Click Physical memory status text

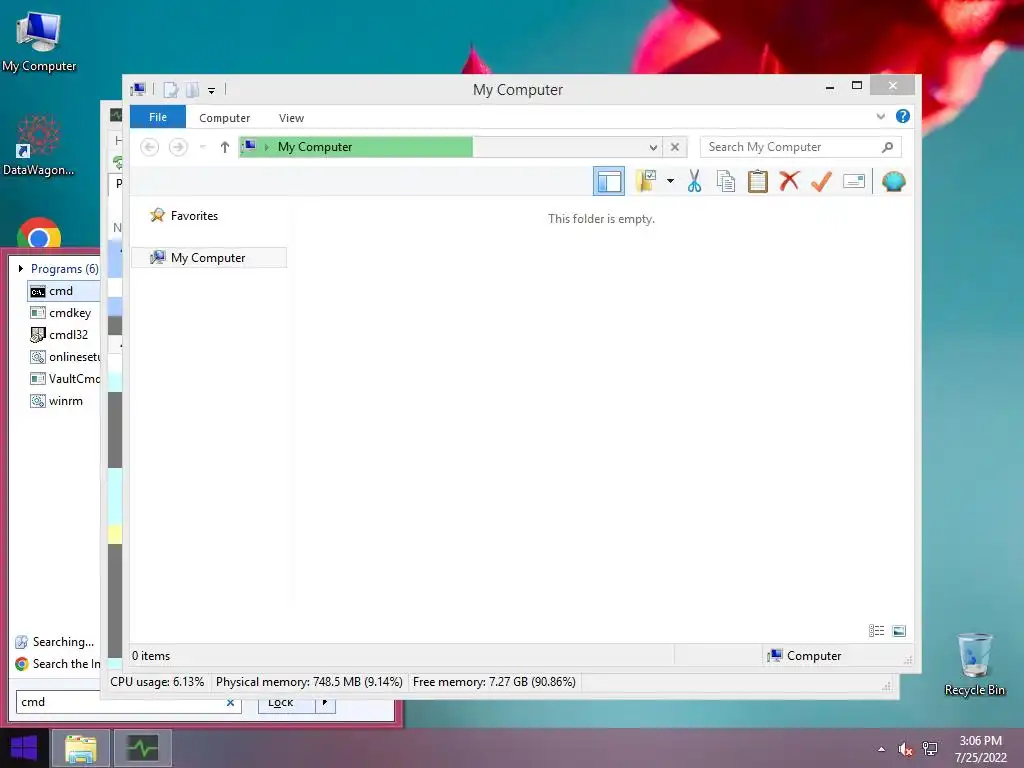click(309, 682)
